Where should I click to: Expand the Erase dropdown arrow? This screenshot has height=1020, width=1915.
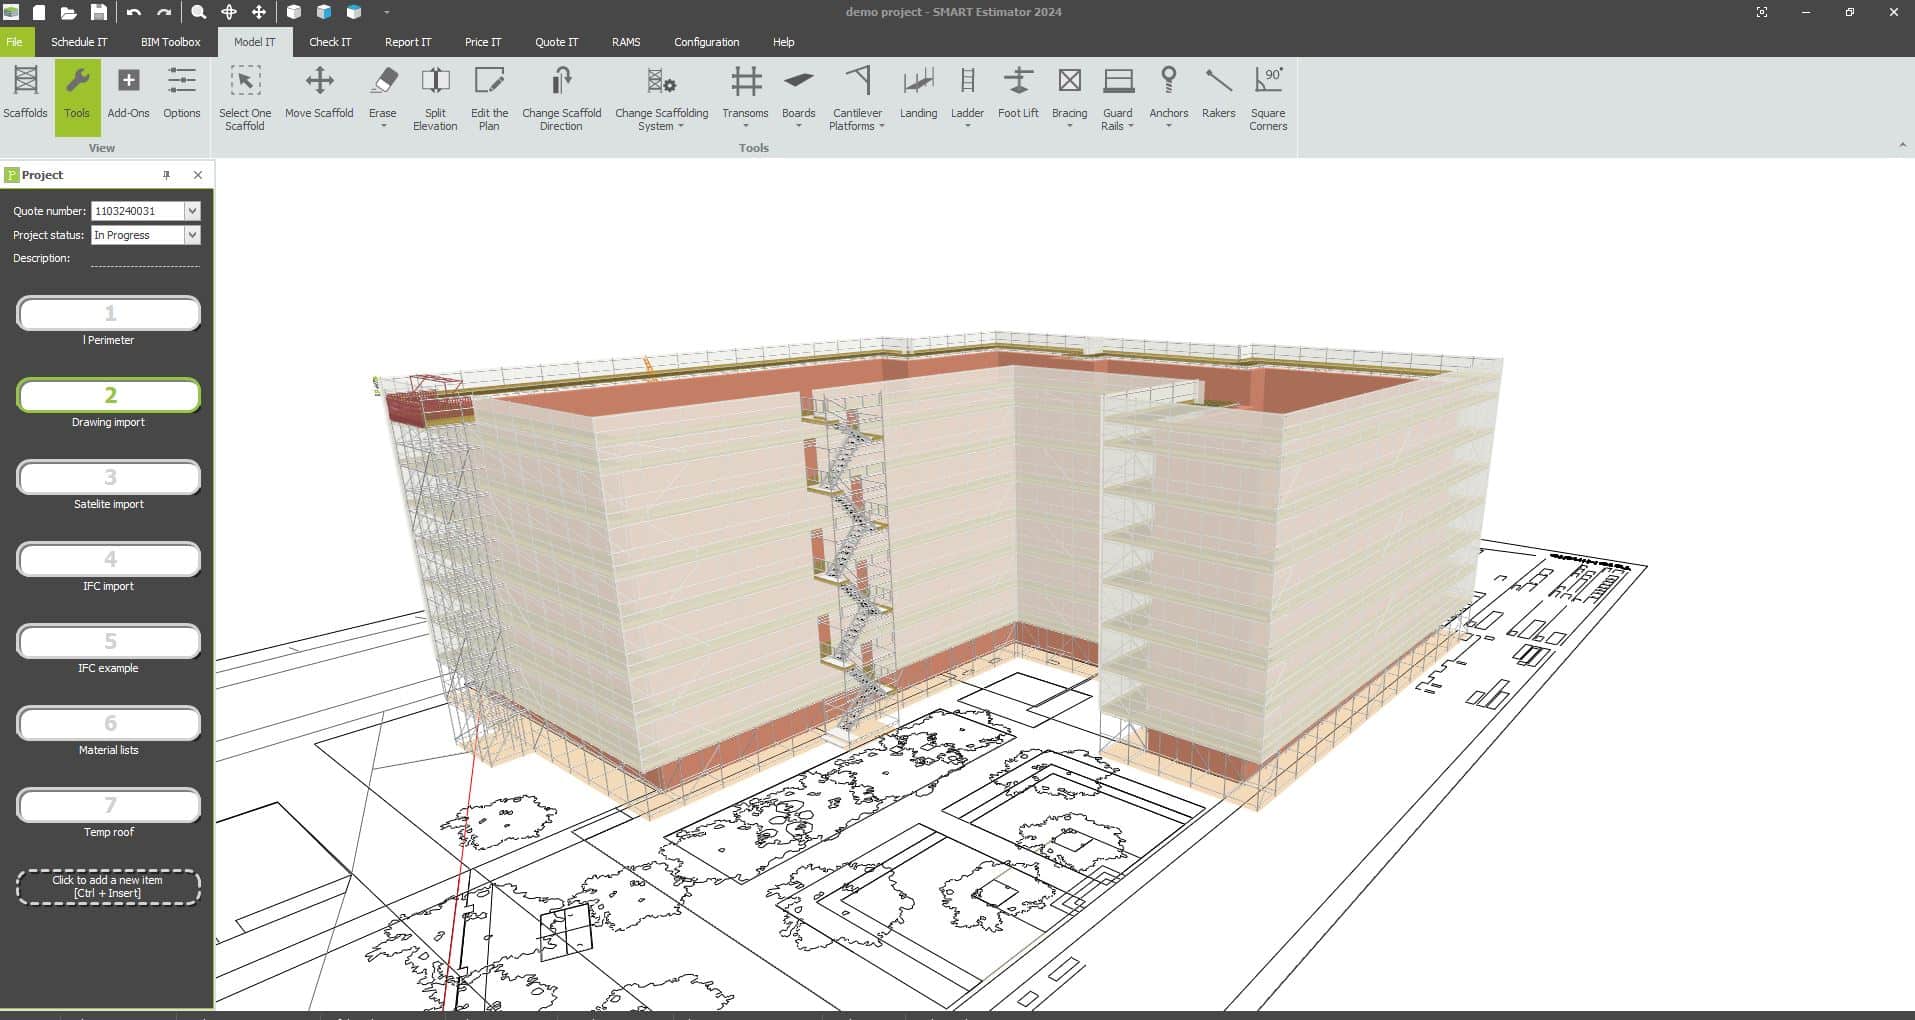pos(383,126)
